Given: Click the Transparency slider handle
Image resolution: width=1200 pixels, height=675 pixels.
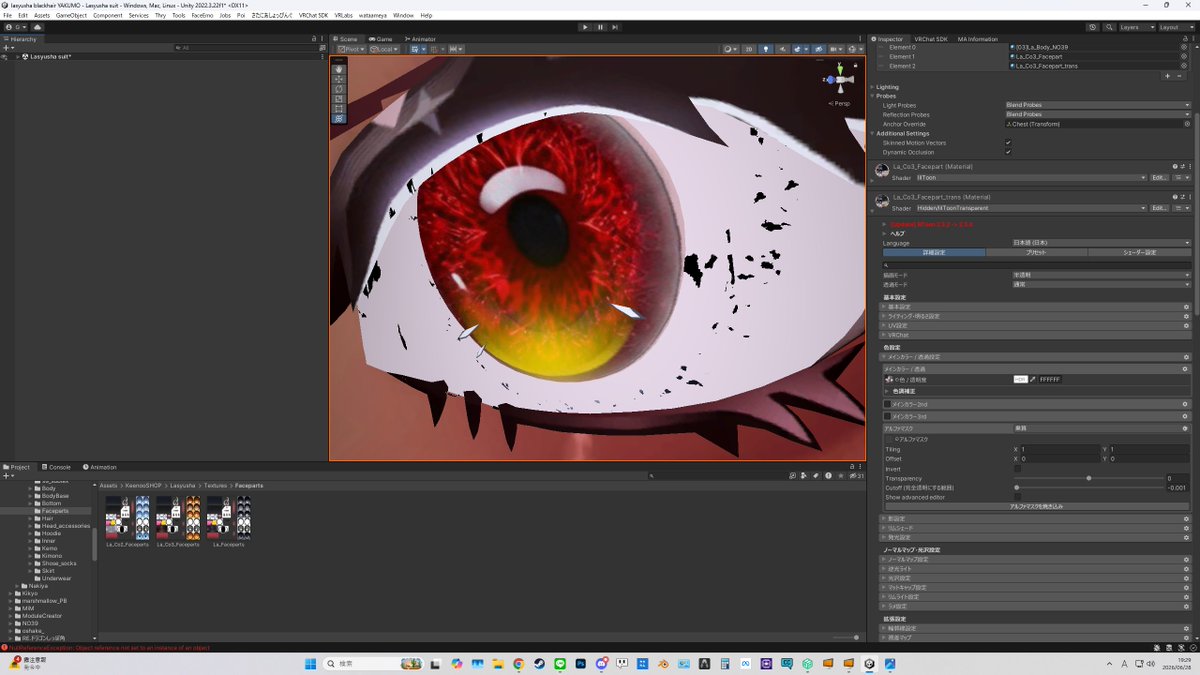Looking at the screenshot, I should click(1089, 479).
